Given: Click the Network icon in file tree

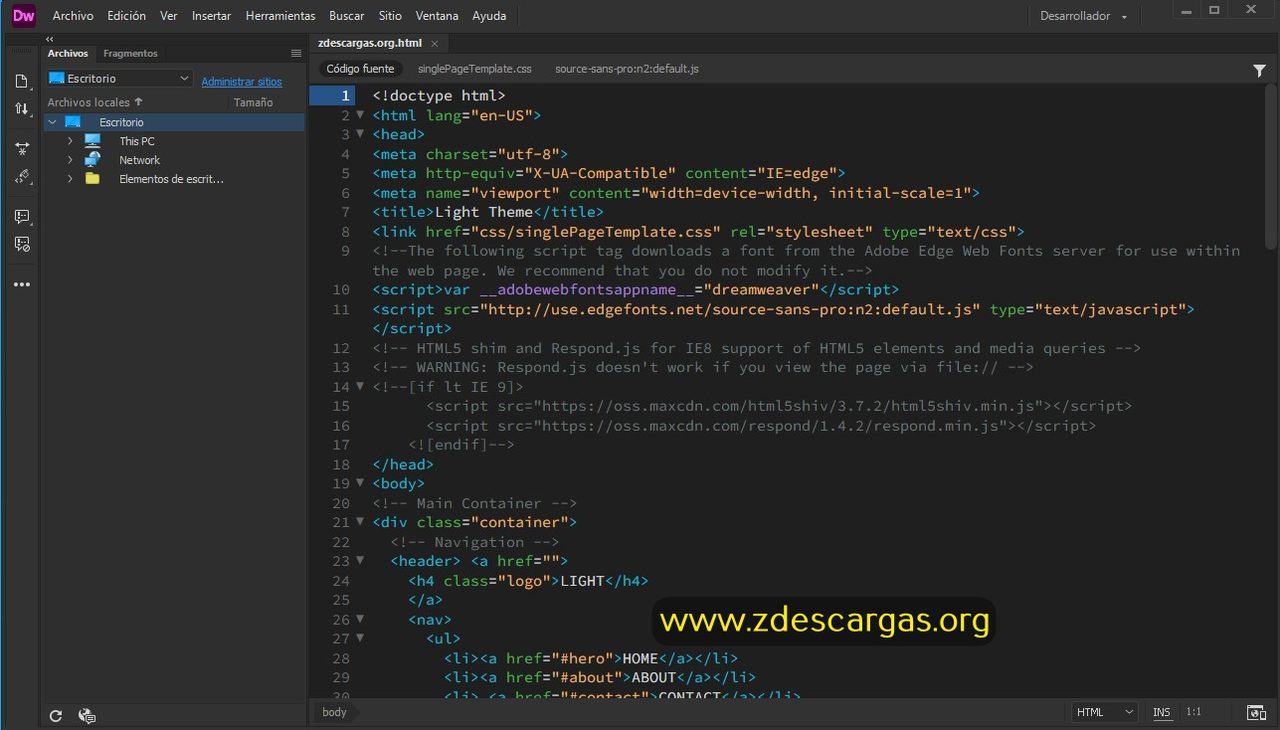Looking at the screenshot, I should [x=93, y=160].
